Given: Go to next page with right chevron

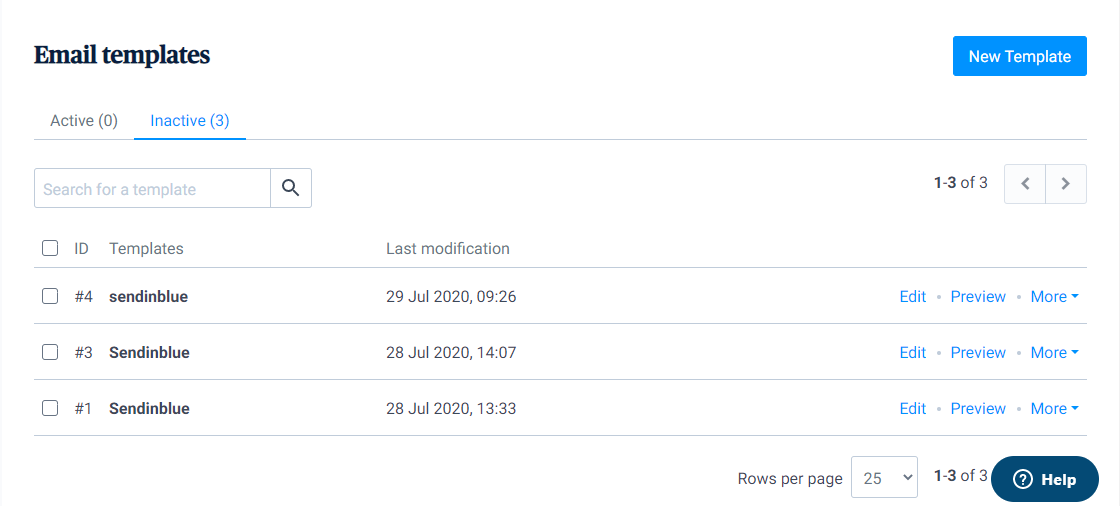Looking at the screenshot, I should pos(1066,184).
